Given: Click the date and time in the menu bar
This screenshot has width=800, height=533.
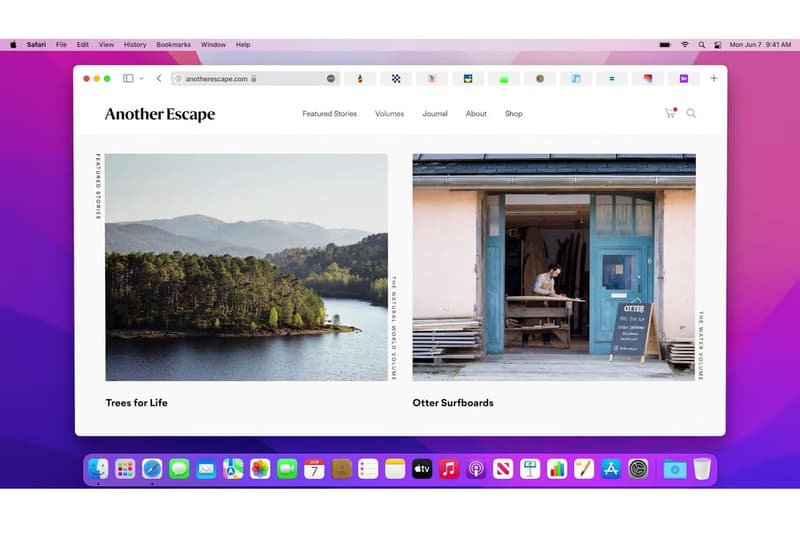Looking at the screenshot, I should tap(760, 45).
